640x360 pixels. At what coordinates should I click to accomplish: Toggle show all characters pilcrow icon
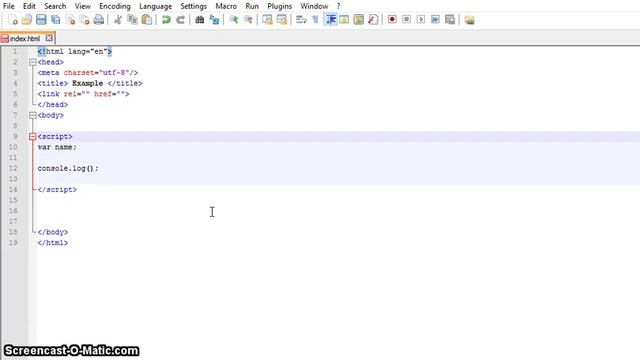pos(316,20)
